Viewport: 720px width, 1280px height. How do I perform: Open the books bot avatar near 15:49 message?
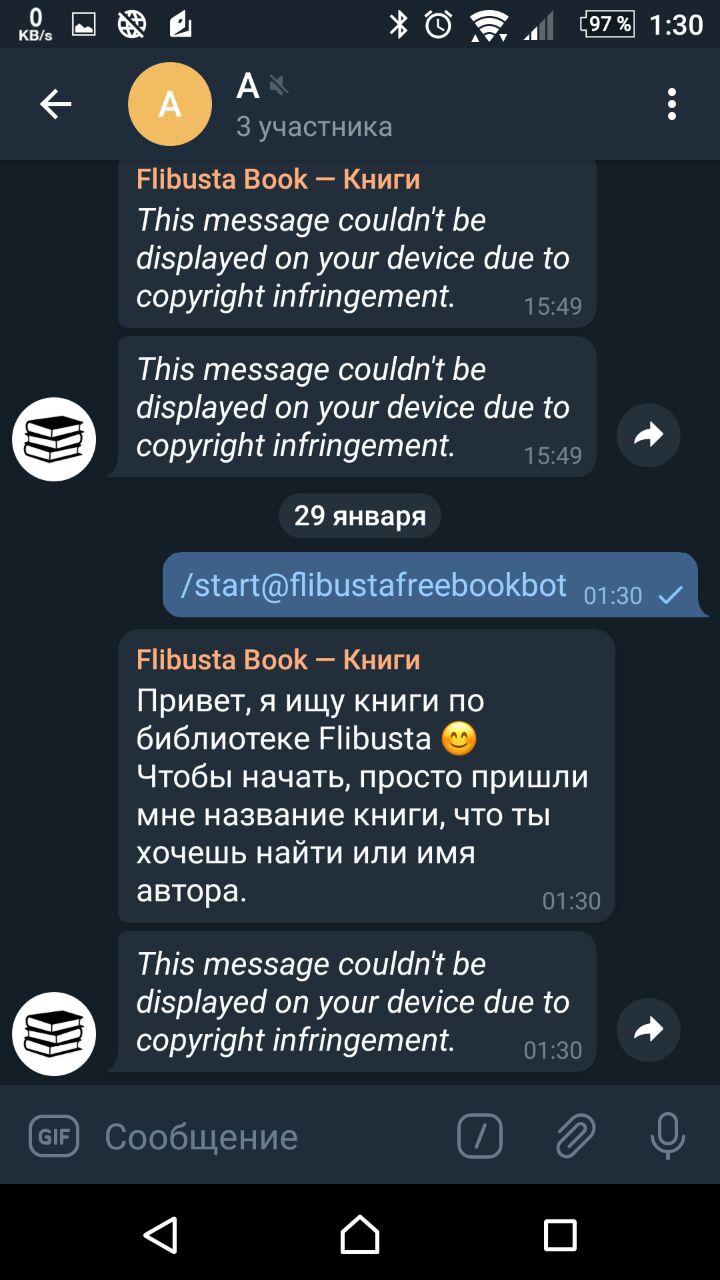(x=54, y=439)
